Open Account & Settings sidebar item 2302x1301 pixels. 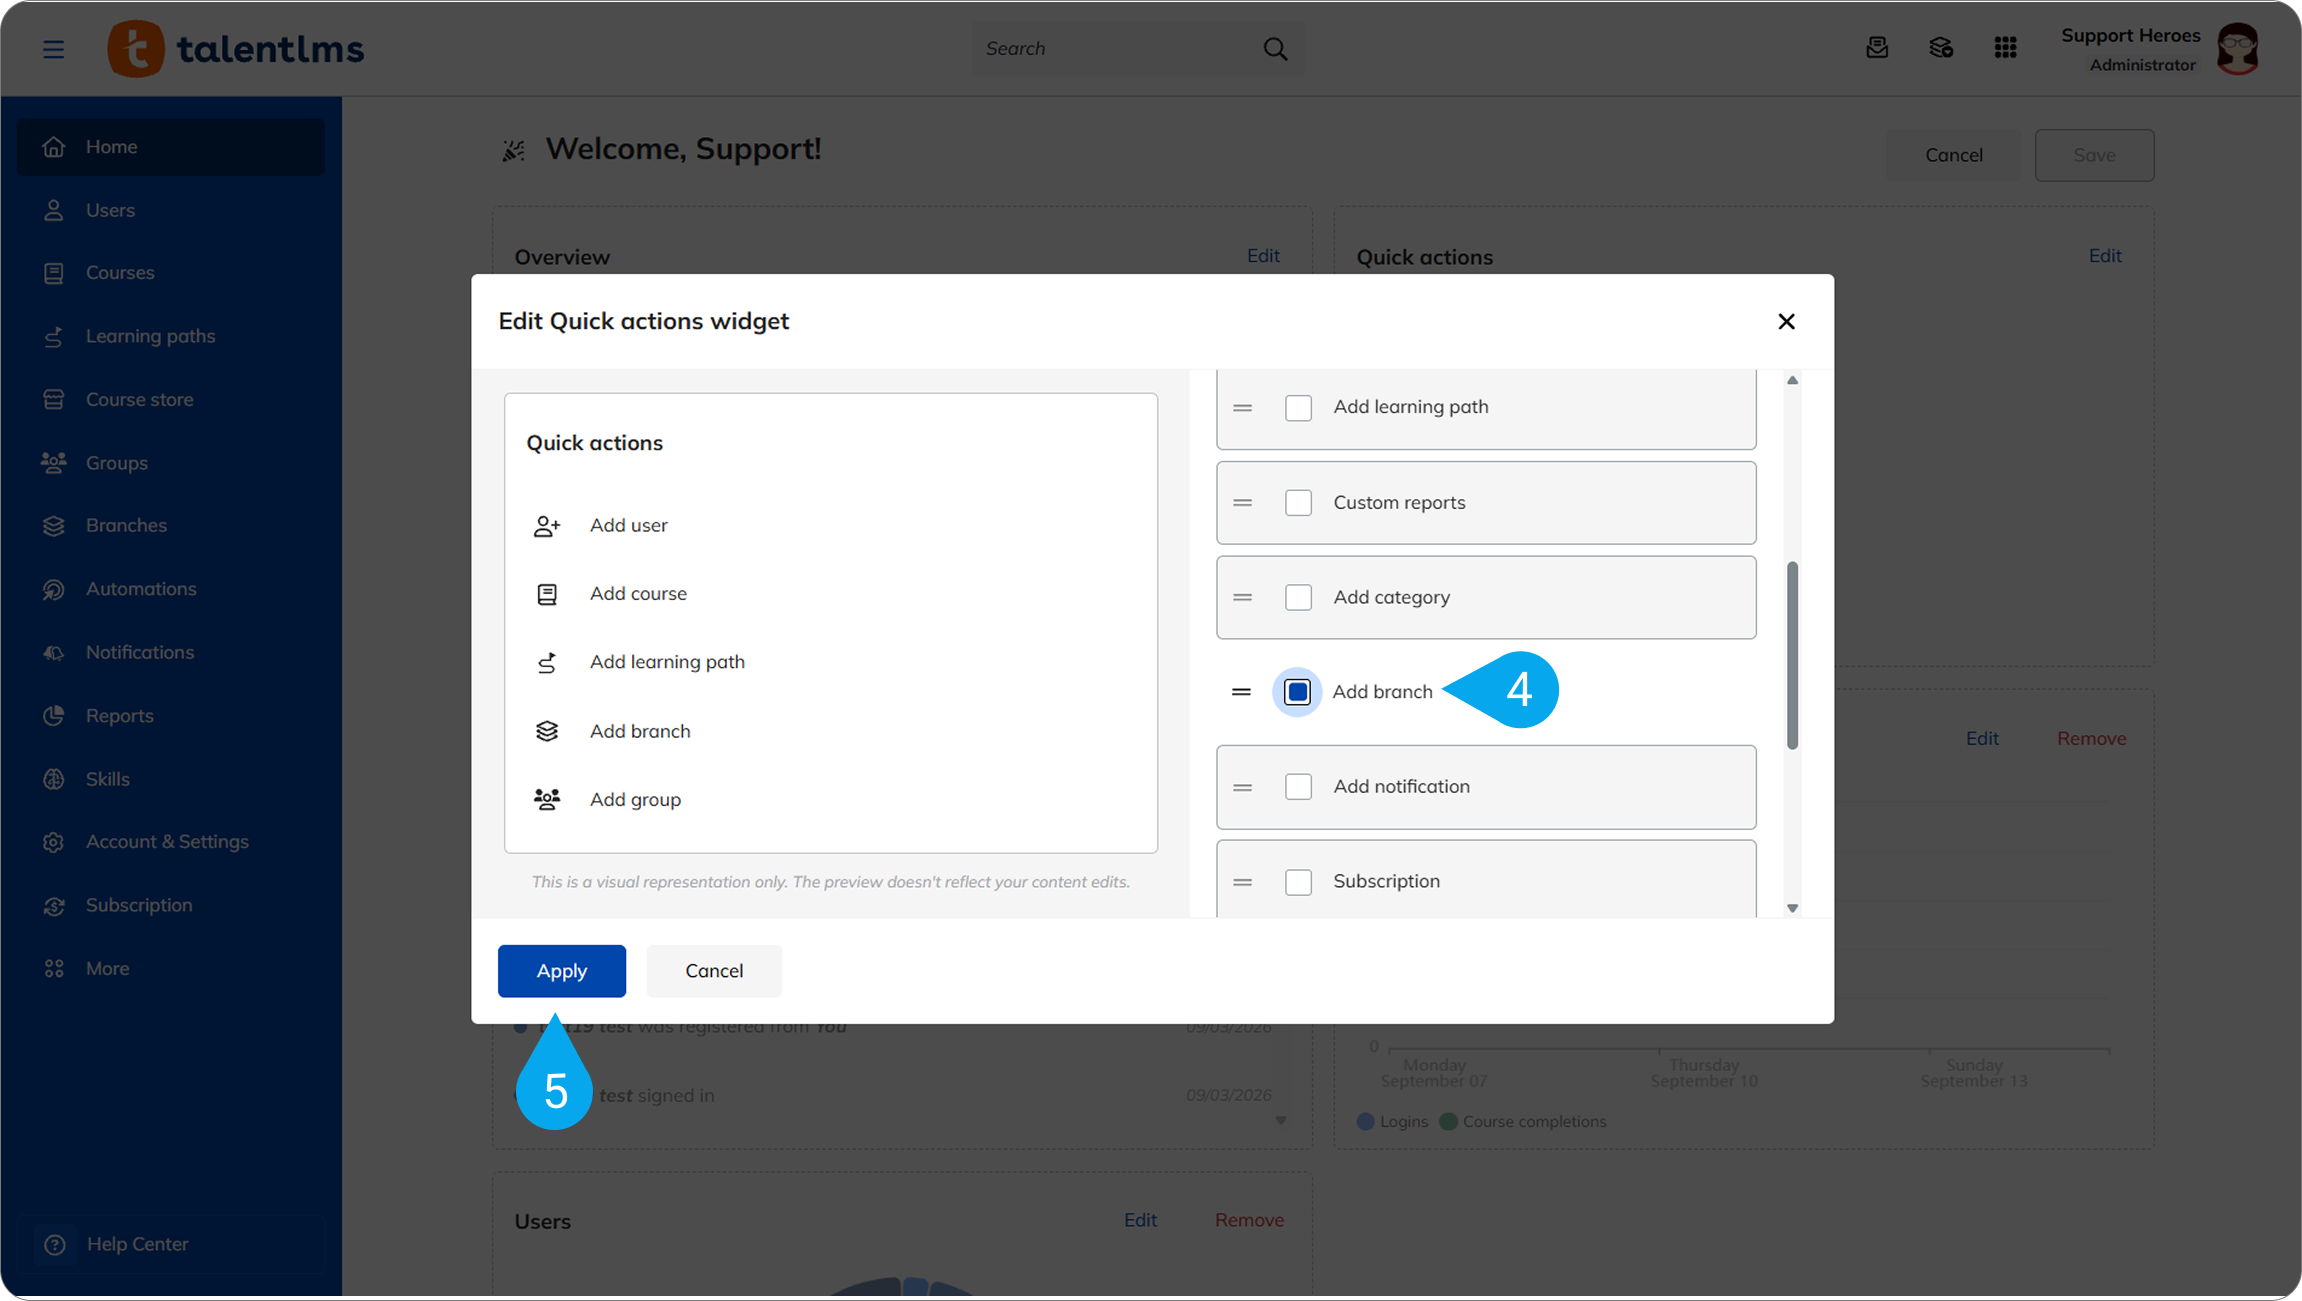171,842
